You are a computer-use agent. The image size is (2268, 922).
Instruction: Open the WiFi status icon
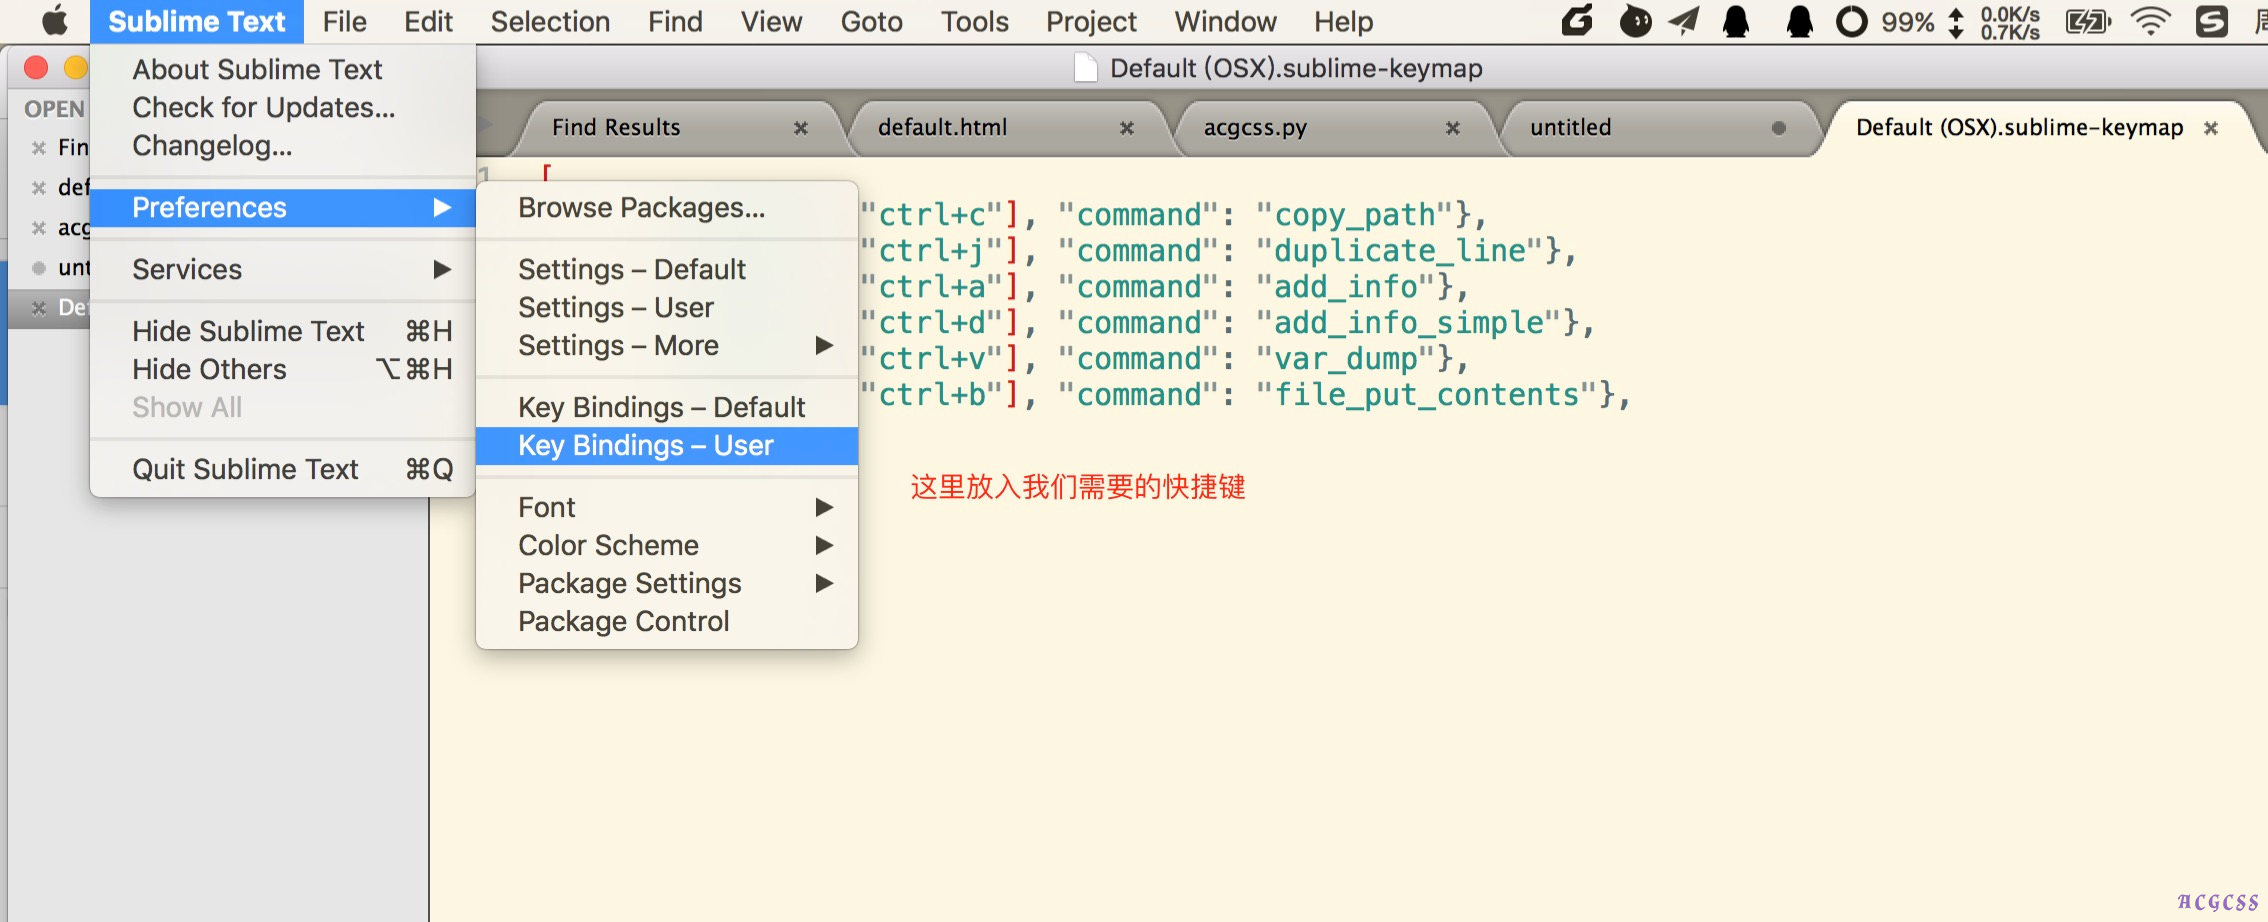[x=2149, y=21]
